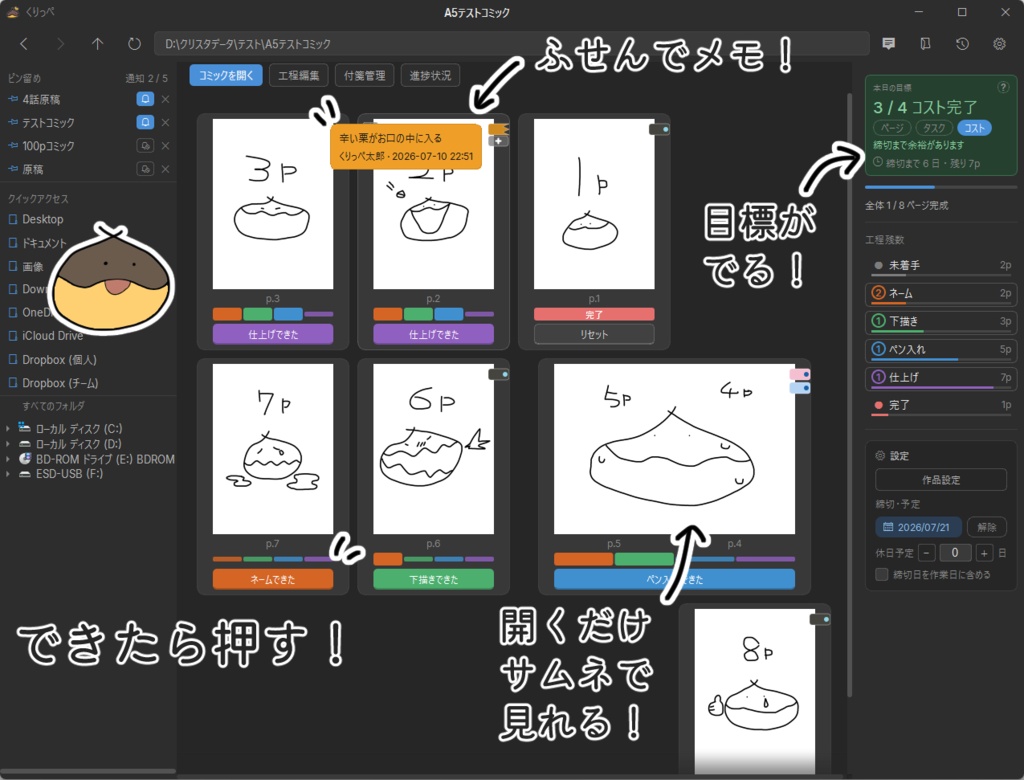Screen dimensions: 1024x780
Task: Click the calendar icon in deadline date
Action: pyautogui.click(x=888, y=527)
